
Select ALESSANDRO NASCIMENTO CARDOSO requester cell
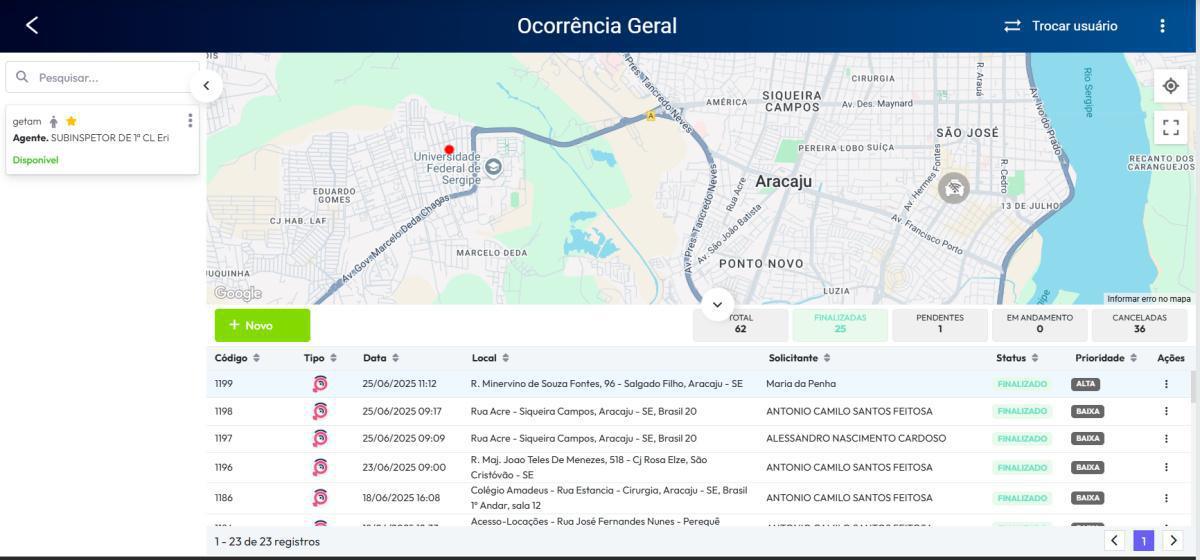coord(856,438)
